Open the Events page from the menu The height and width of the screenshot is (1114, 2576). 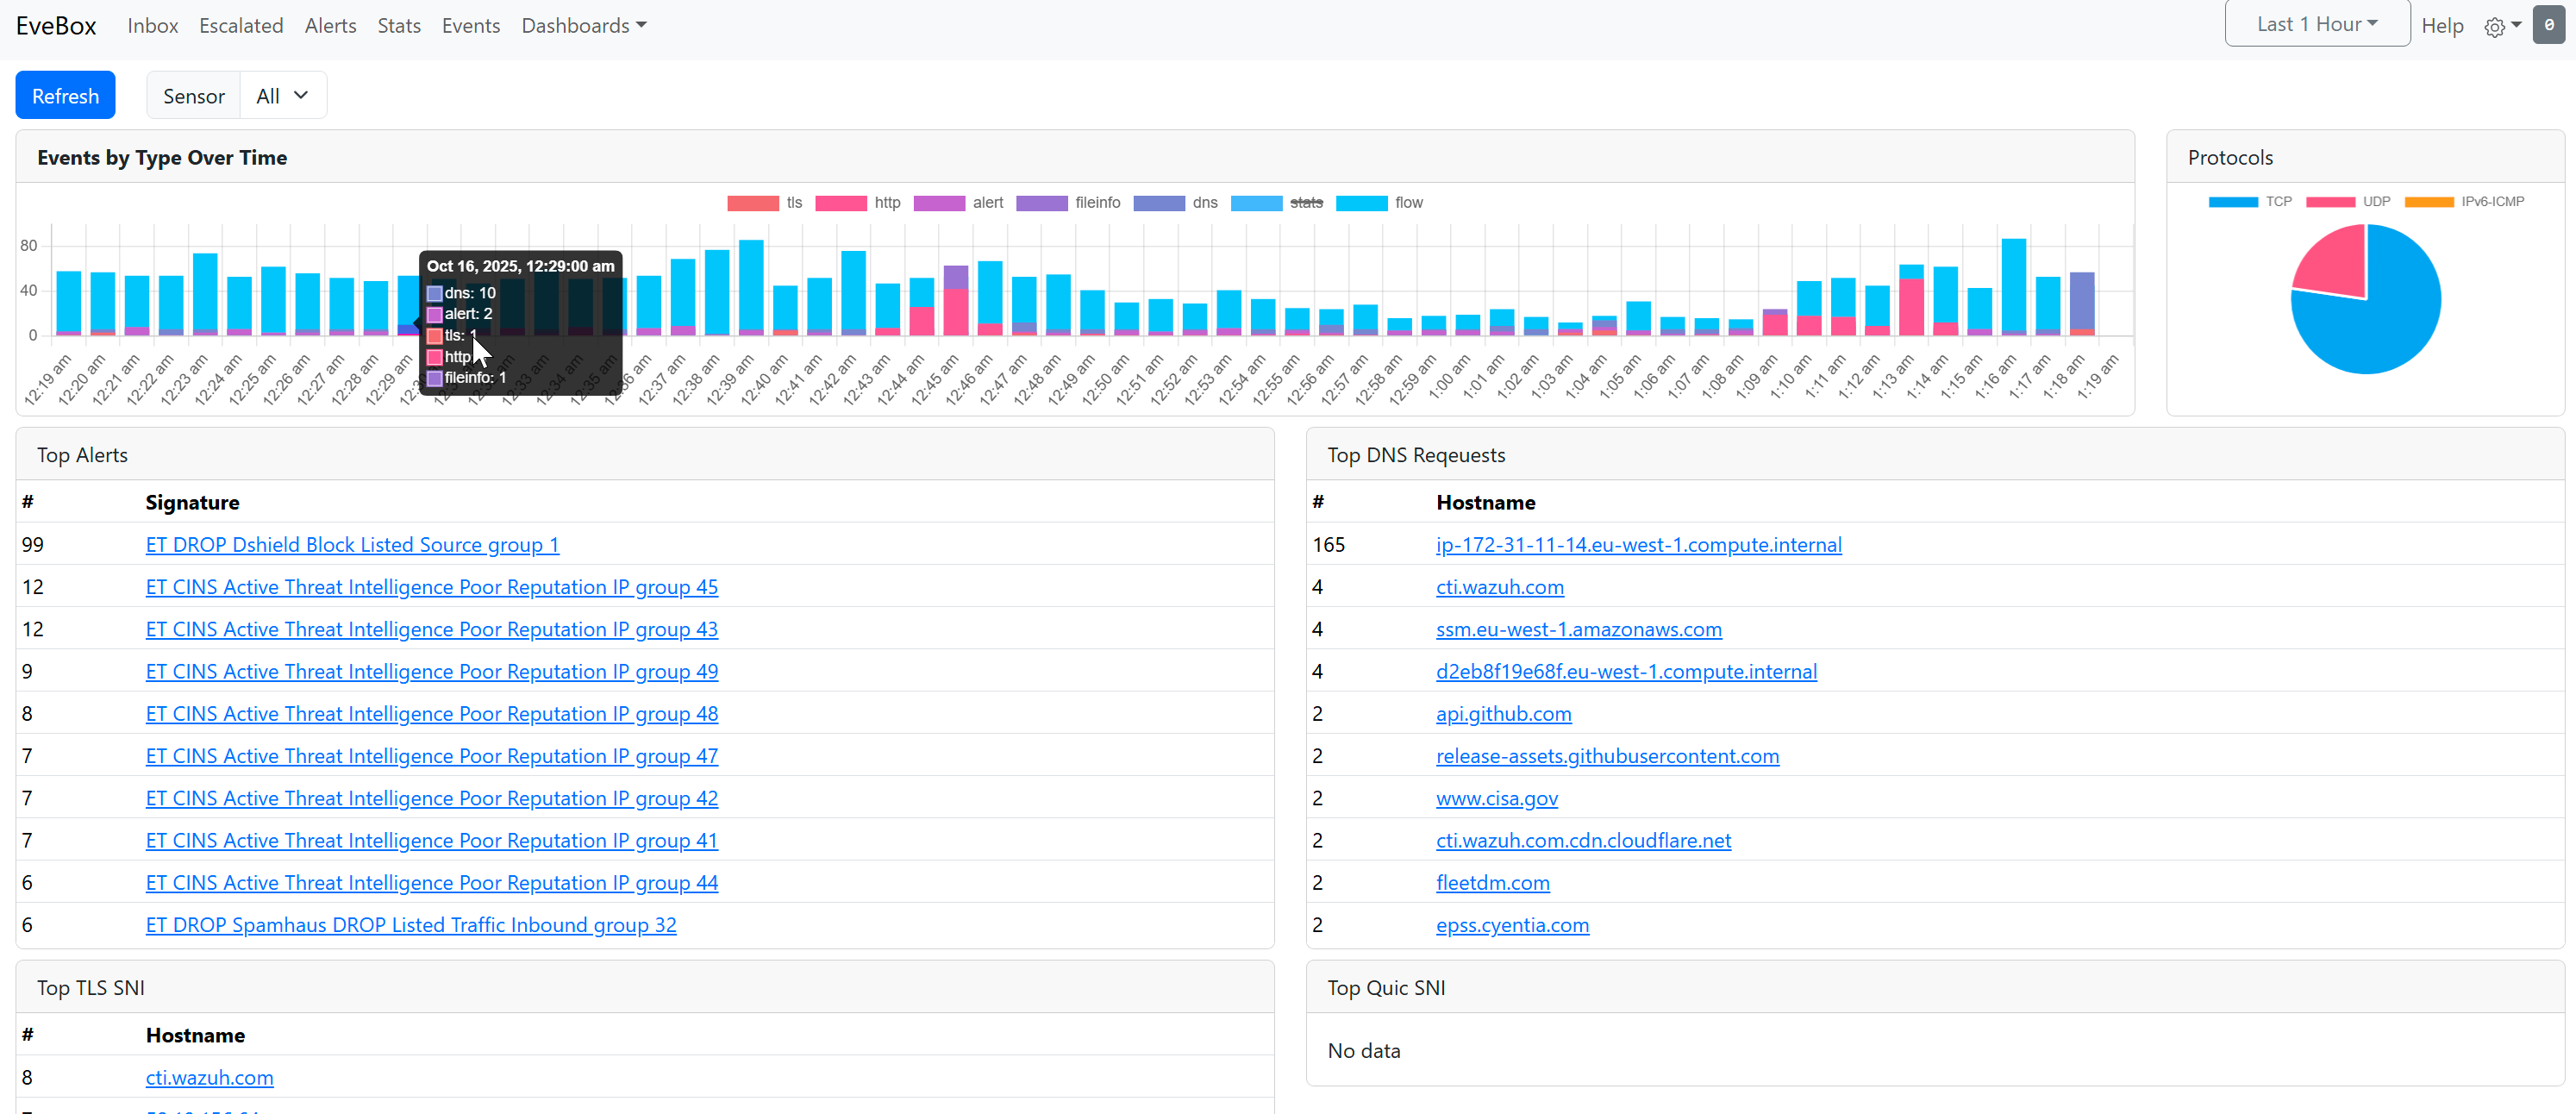coord(470,25)
